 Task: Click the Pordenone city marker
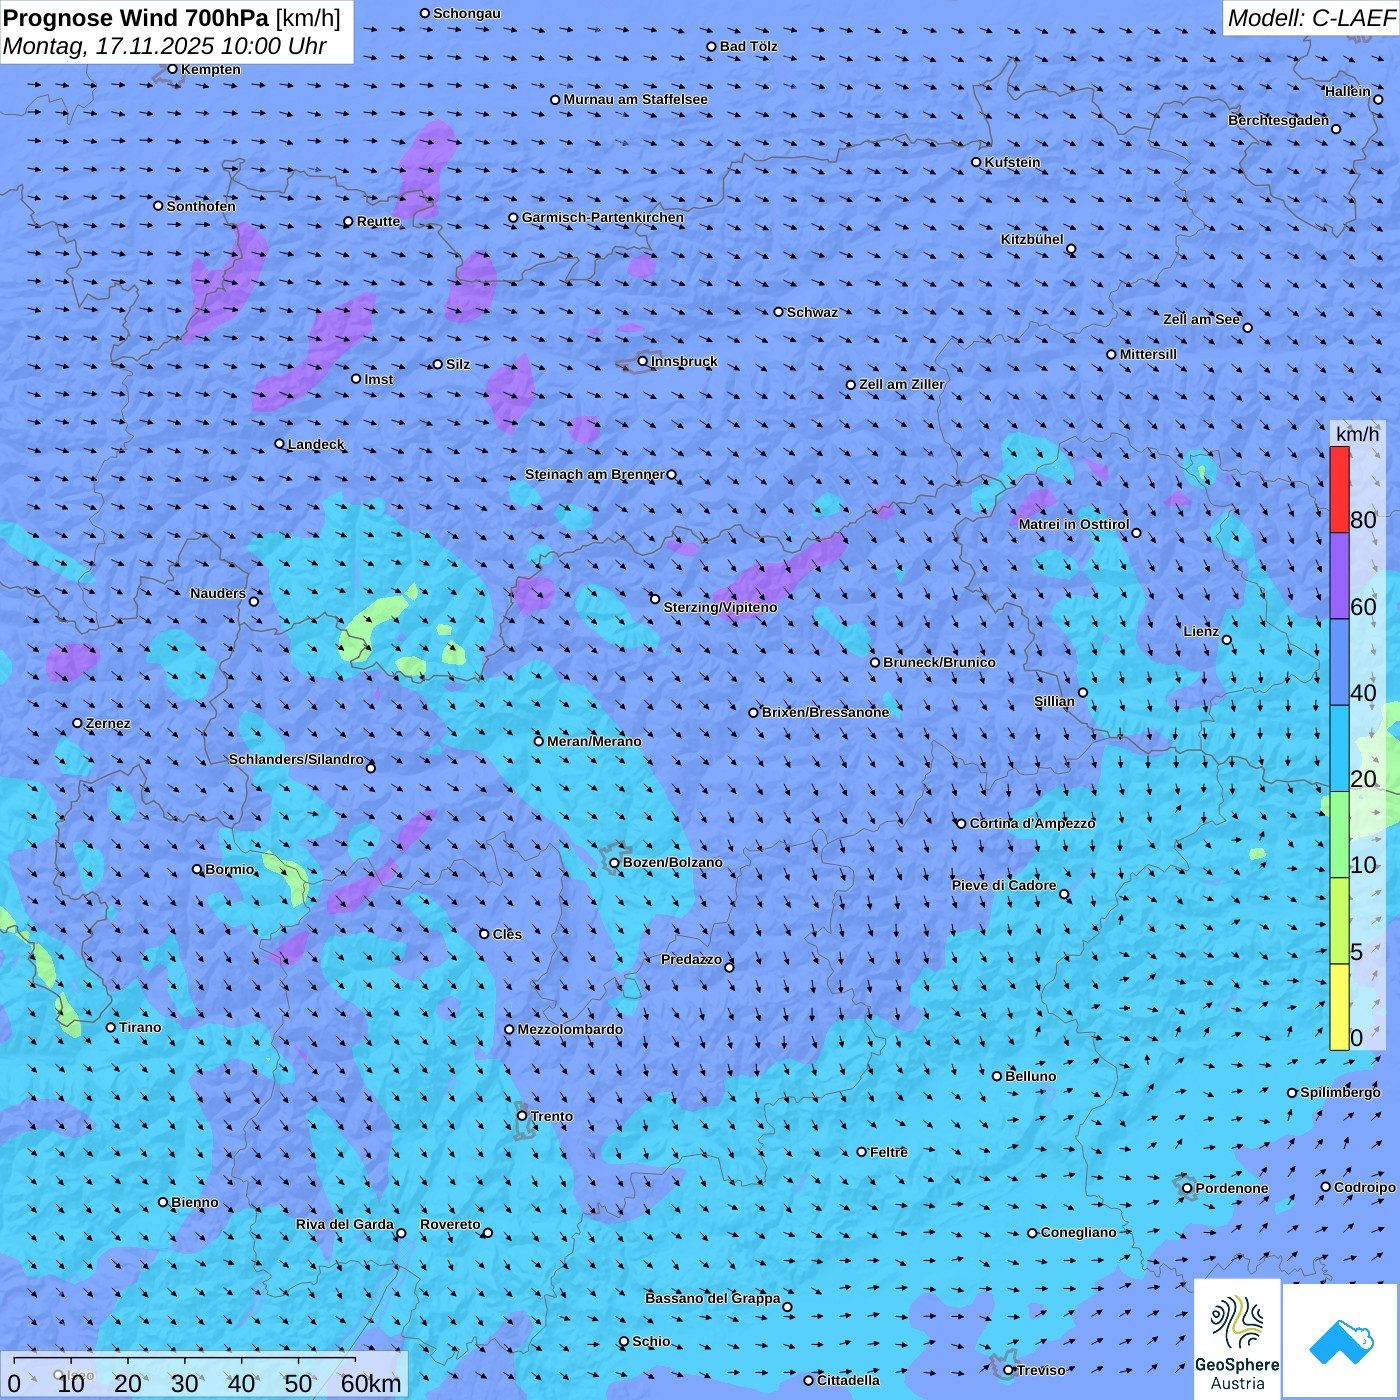[x=1188, y=1188]
